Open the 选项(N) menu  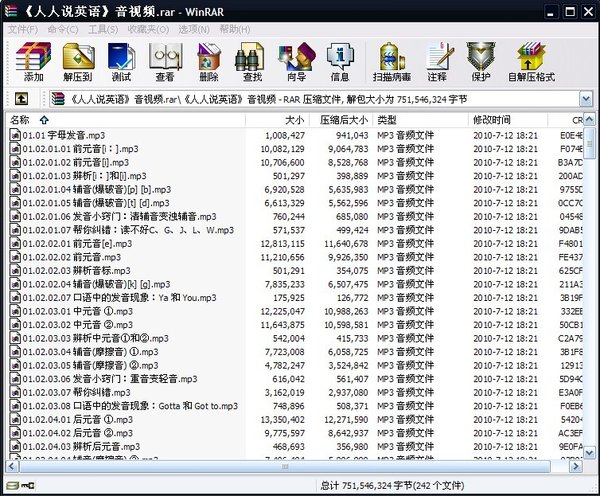(x=194, y=29)
